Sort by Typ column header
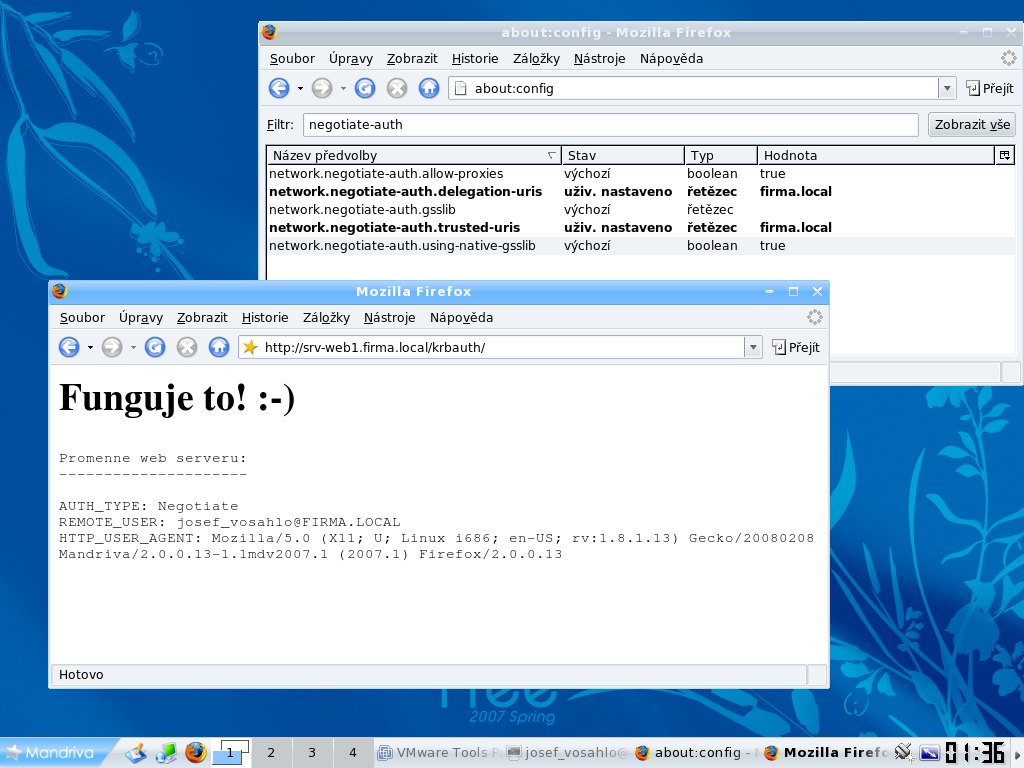 [x=721, y=155]
